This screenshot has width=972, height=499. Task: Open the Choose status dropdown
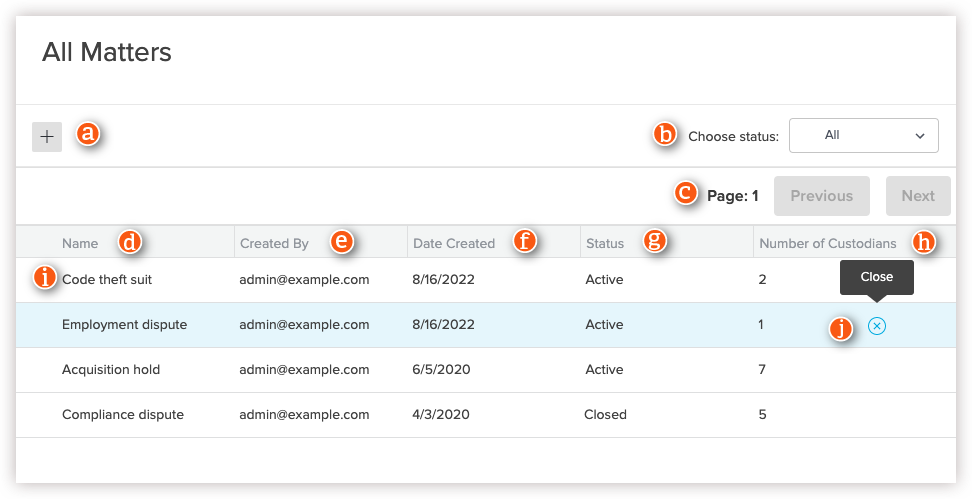coord(863,135)
